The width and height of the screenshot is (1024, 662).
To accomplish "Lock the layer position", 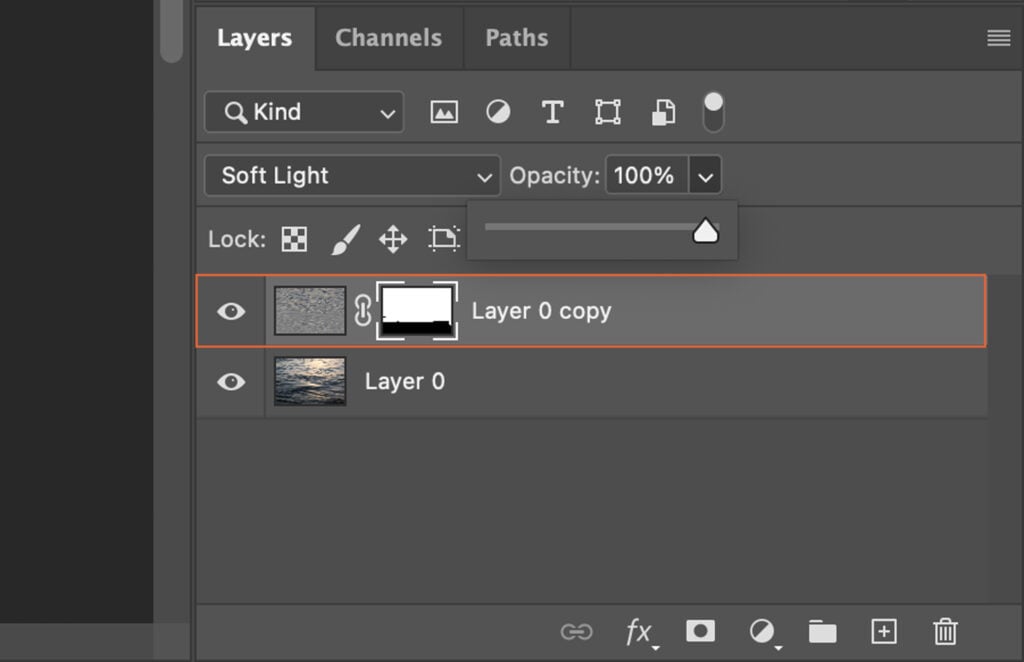I will pyautogui.click(x=392, y=239).
